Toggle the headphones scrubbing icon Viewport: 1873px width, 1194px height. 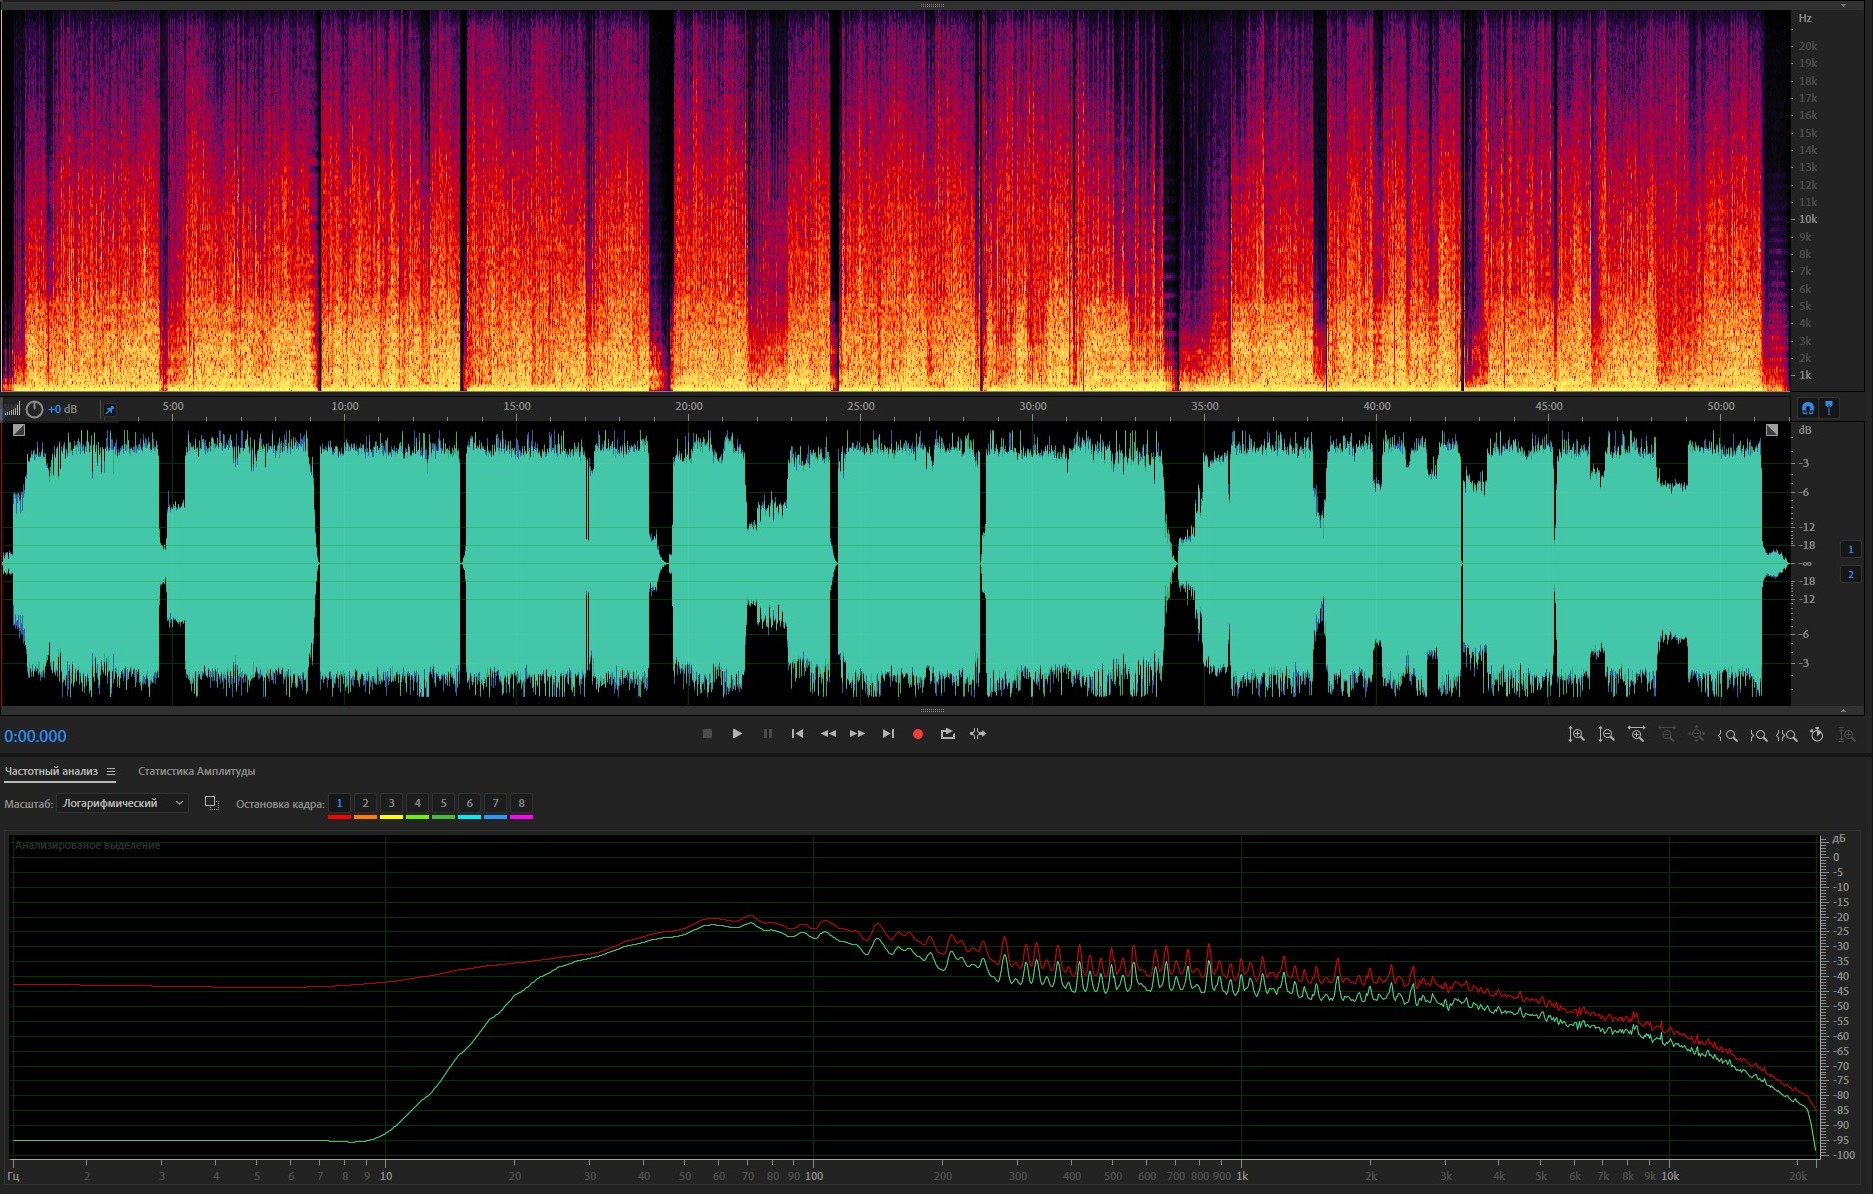[x=1807, y=408]
